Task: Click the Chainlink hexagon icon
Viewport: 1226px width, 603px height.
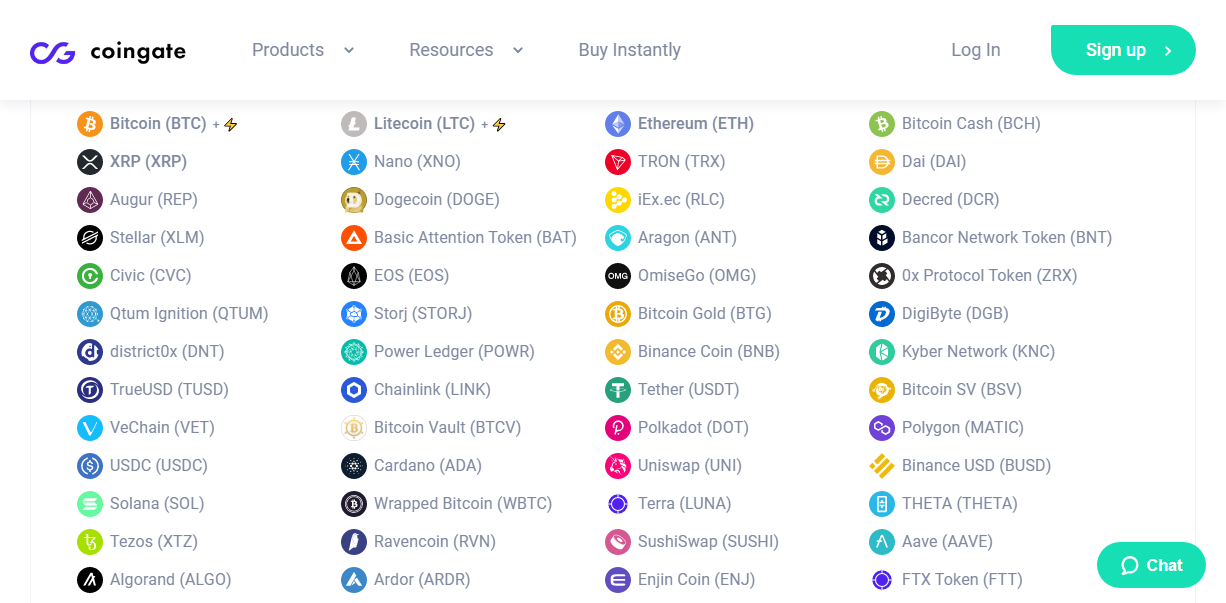Action: pyautogui.click(x=354, y=390)
